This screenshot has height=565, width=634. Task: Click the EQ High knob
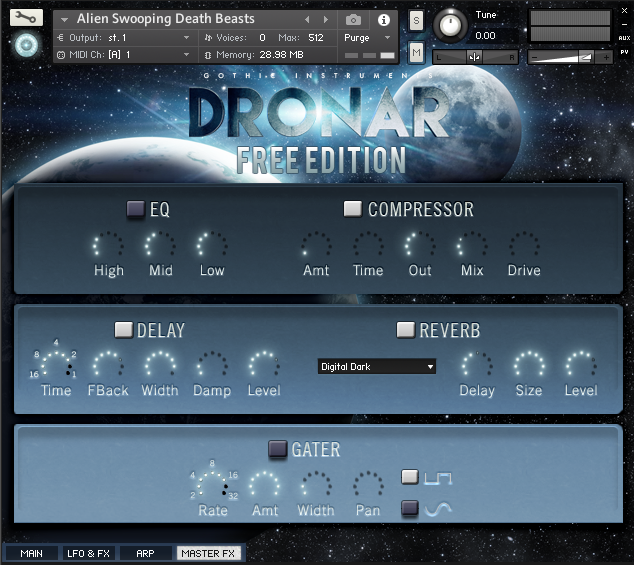pyautogui.click(x=108, y=245)
